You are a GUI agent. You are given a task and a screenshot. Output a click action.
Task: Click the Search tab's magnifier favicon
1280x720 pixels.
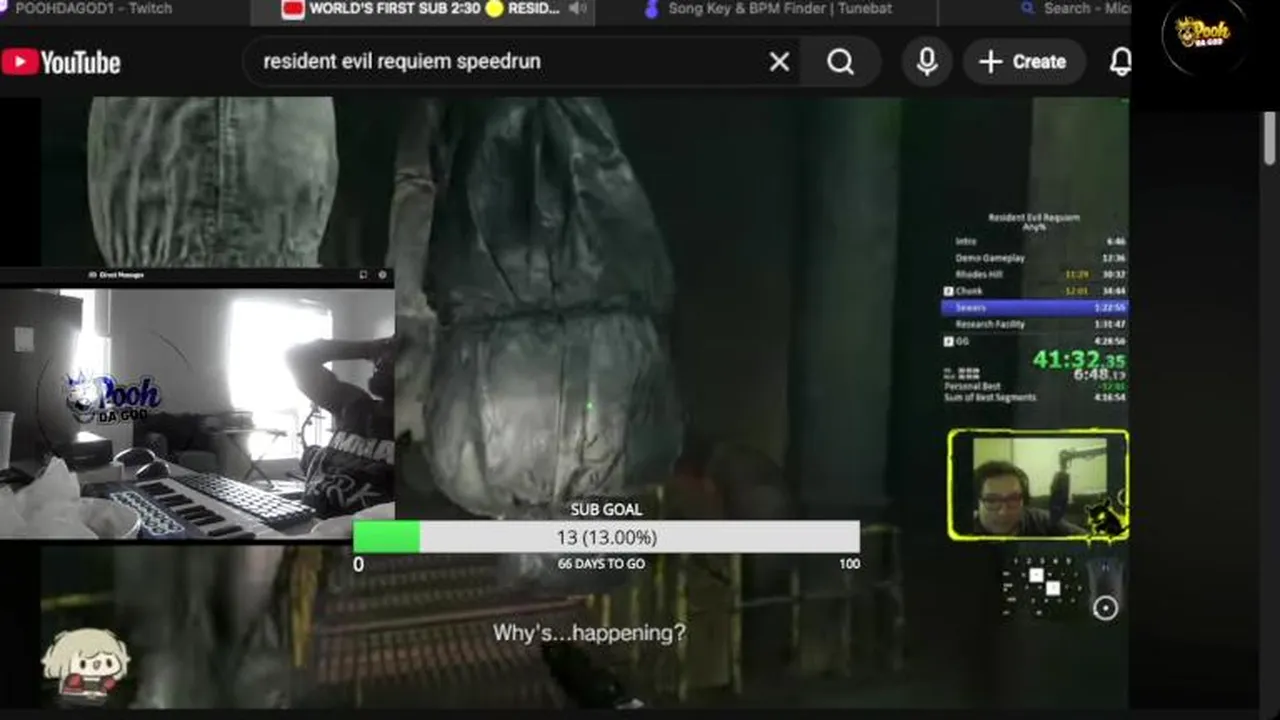tap(1028, 9)
